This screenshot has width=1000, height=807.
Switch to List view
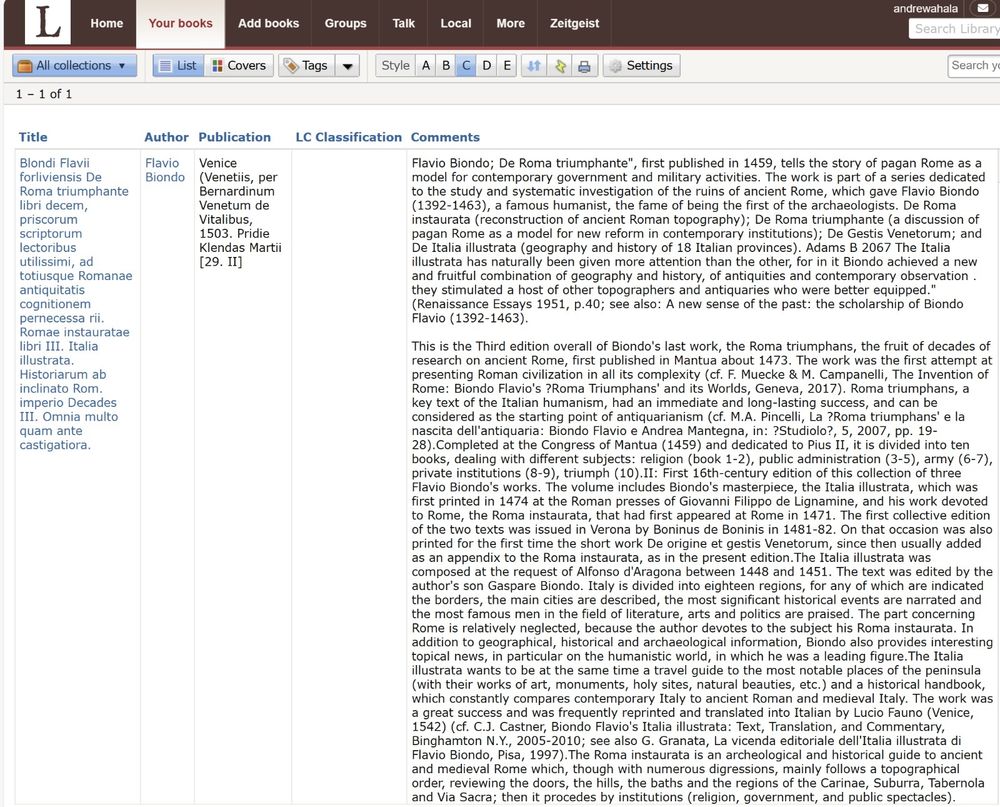point(178,65)
